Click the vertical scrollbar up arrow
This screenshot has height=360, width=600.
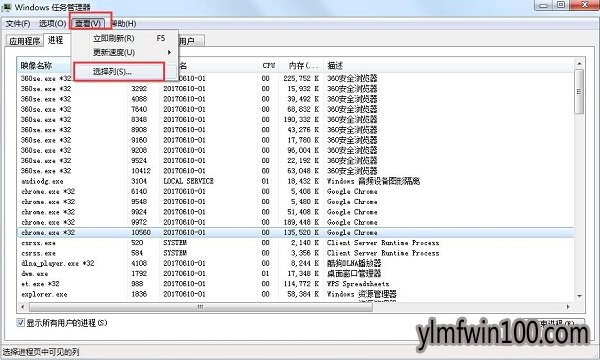point(579,64)
